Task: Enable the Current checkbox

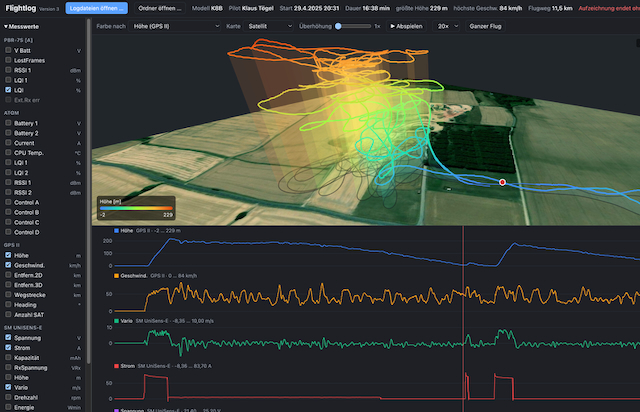Action: click(8, 143)
